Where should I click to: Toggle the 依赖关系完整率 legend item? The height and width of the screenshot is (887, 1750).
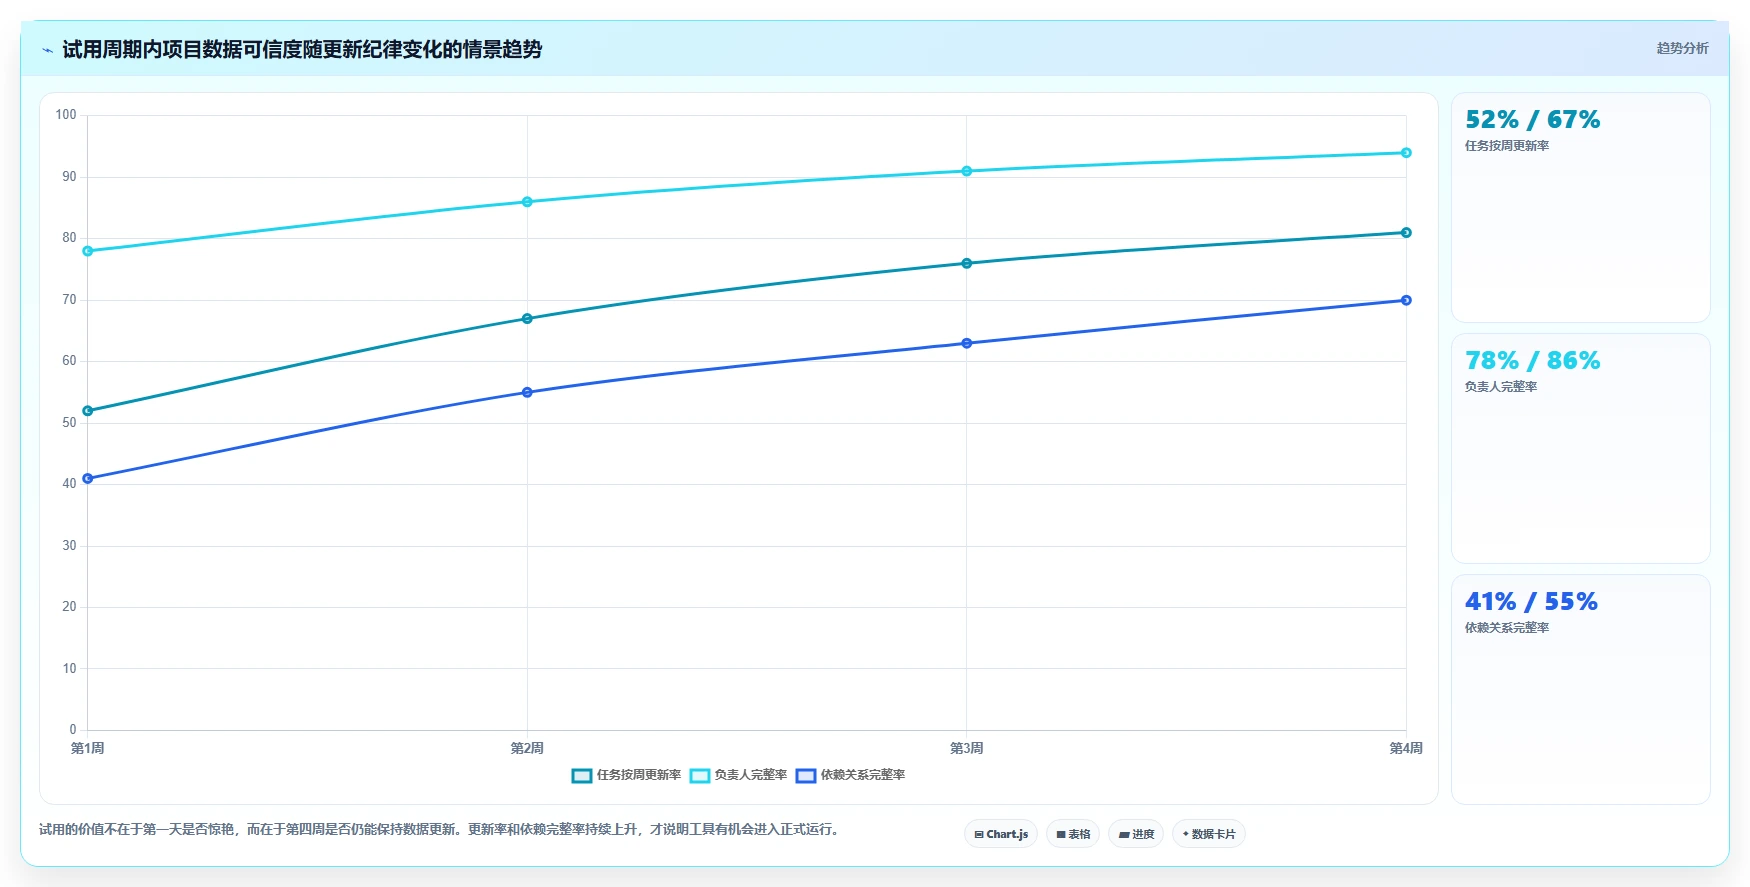coord(850,775)
